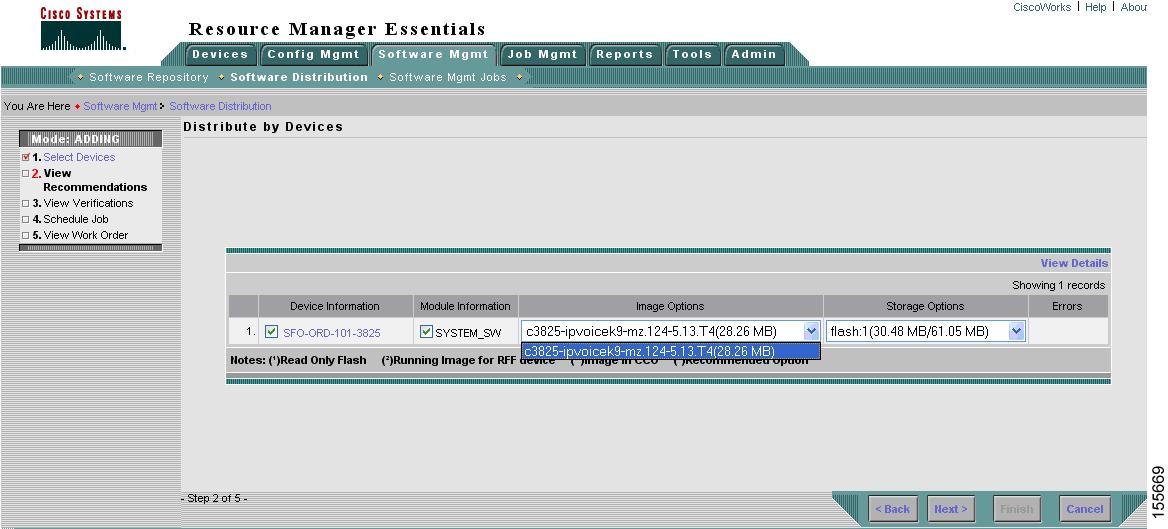The image size is (1168, 529).
Task: Open the Devices tab
Action: pos(220,54)
